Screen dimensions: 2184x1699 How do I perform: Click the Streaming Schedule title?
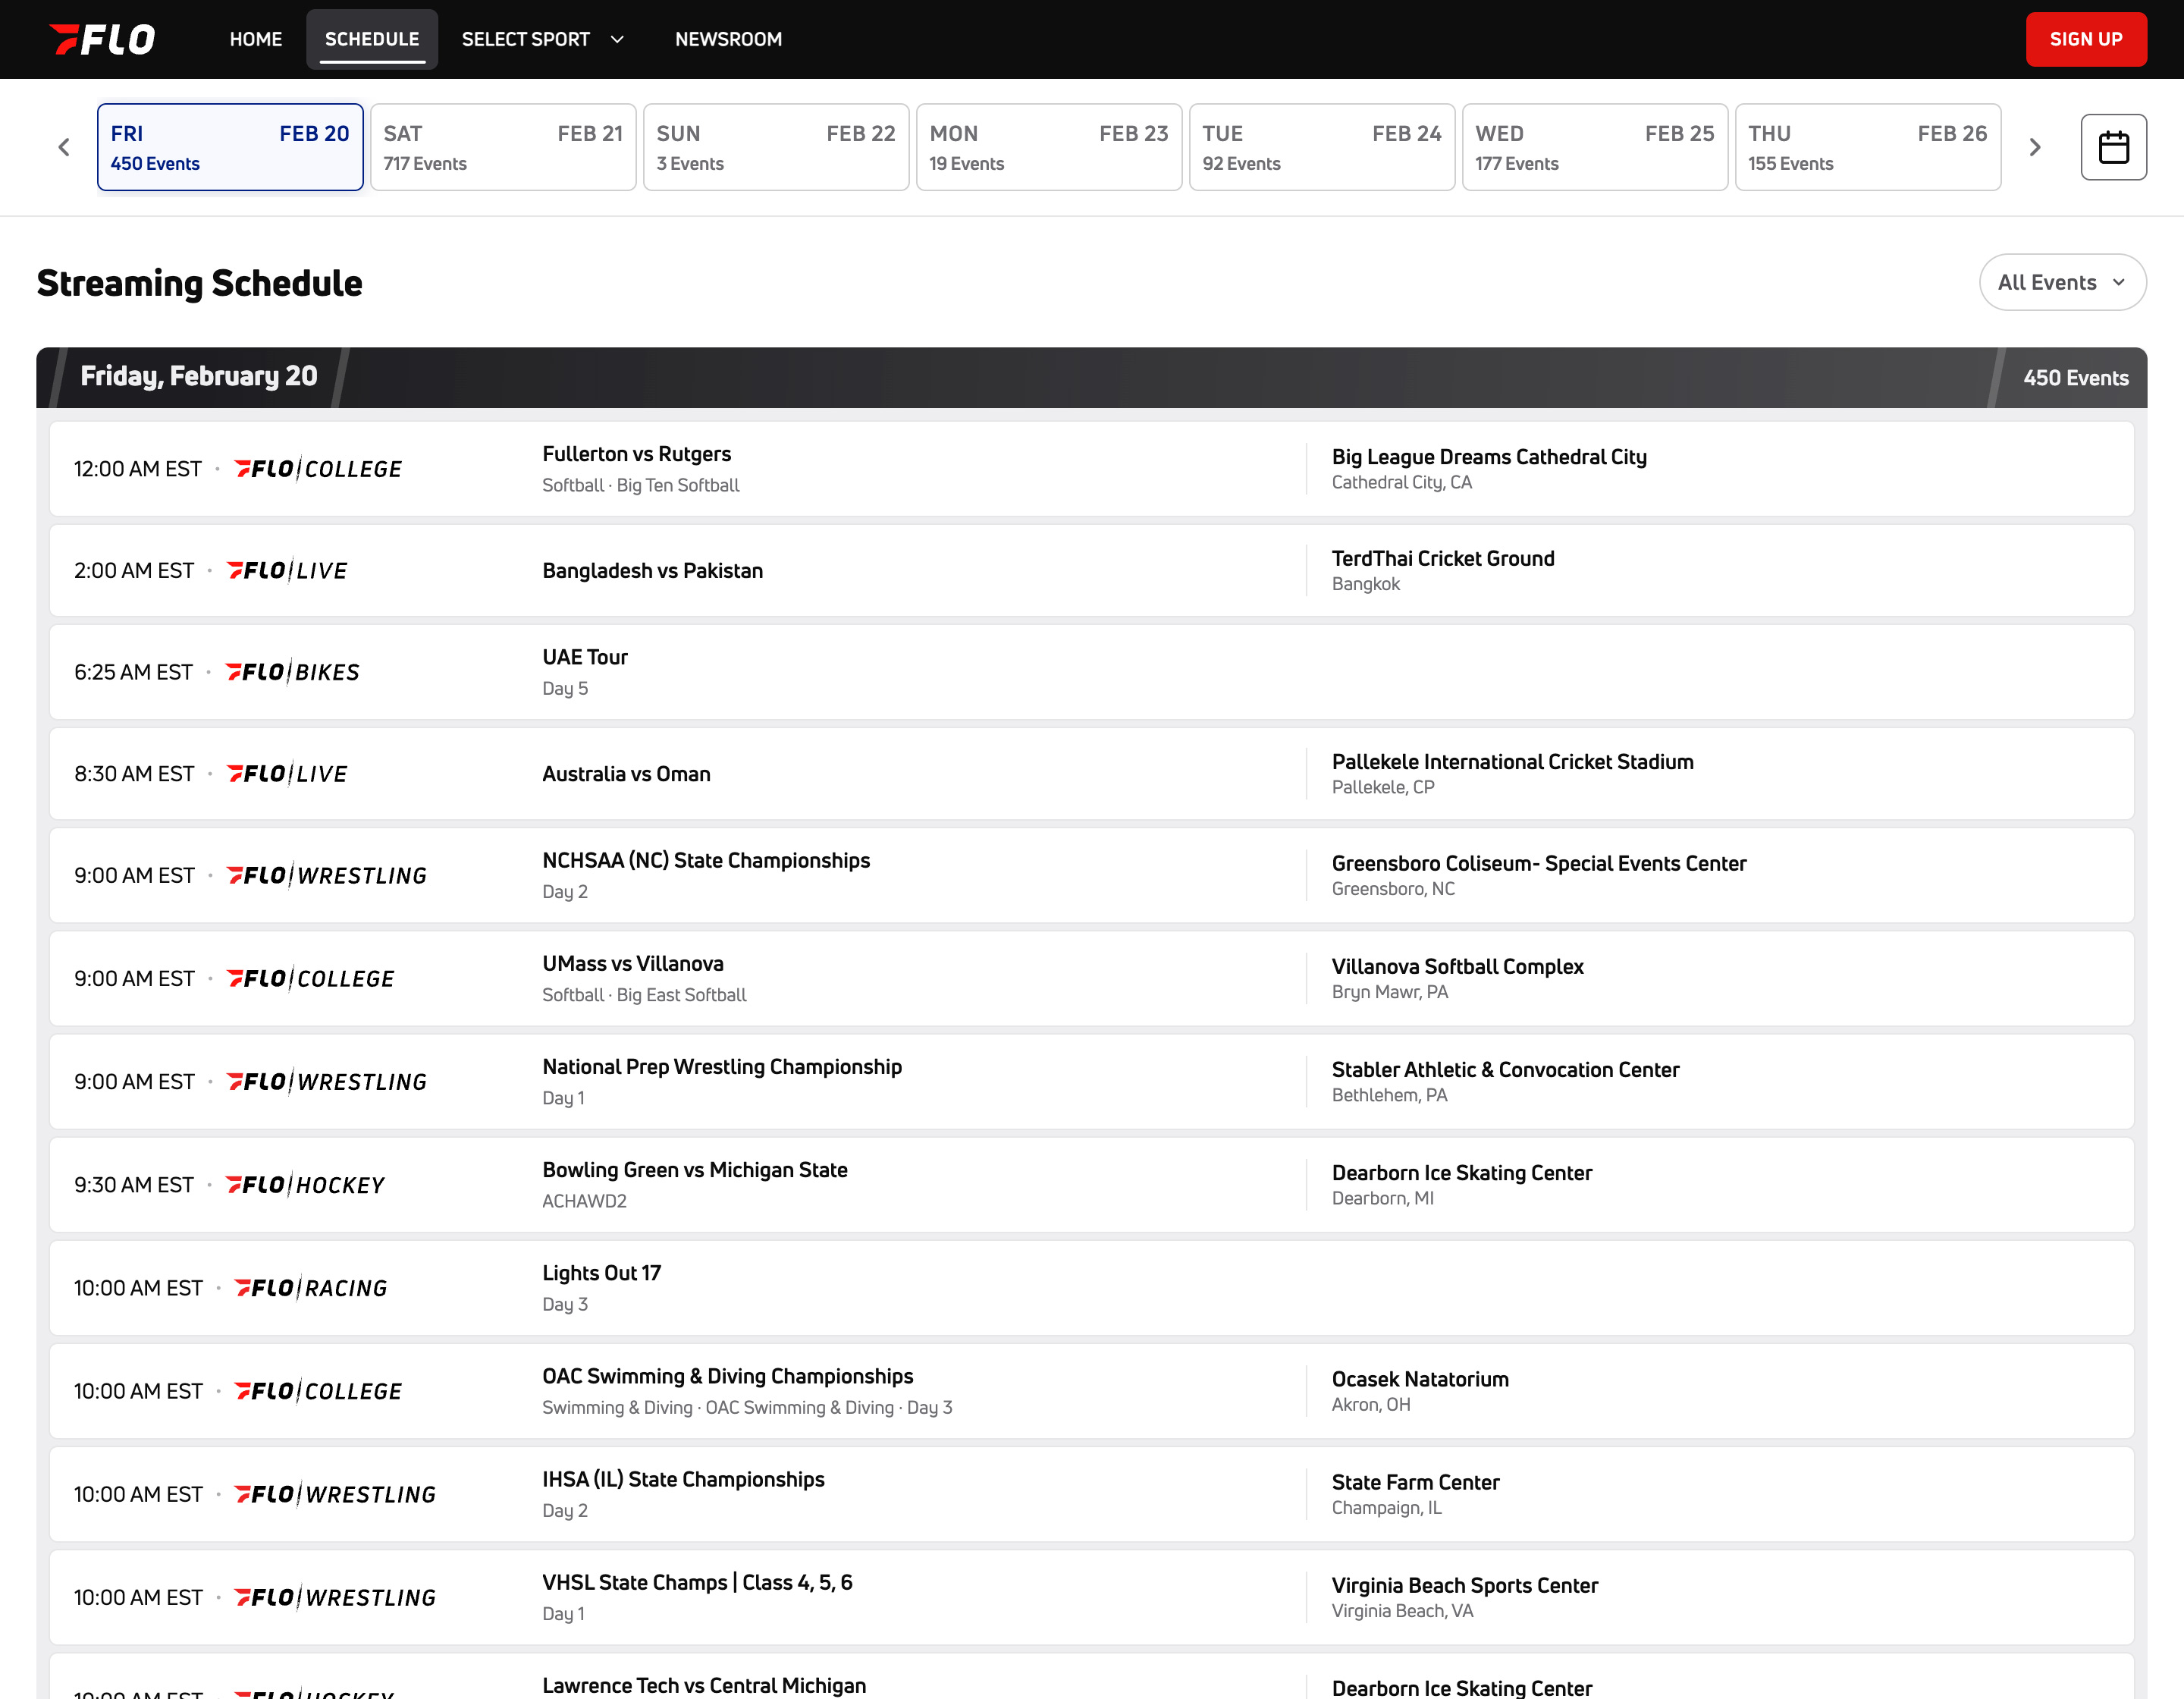tap(199, 283)
